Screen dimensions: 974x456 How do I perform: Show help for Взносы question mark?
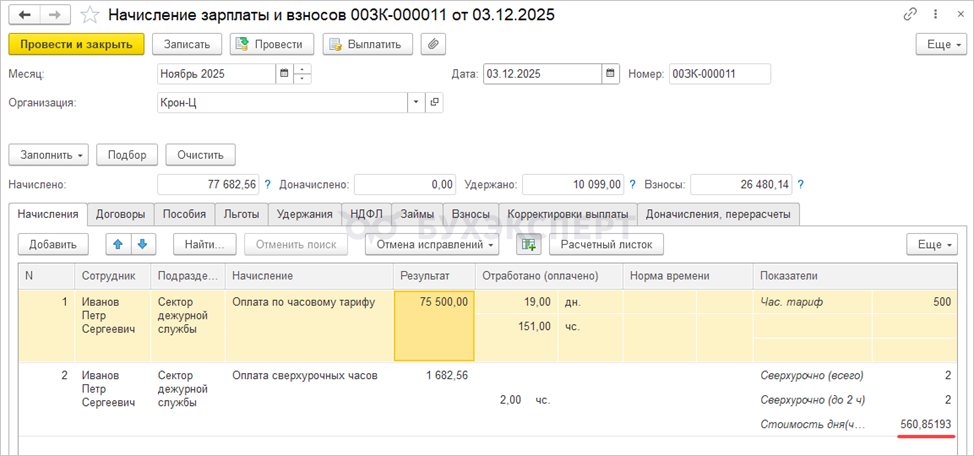pos(801,185)
